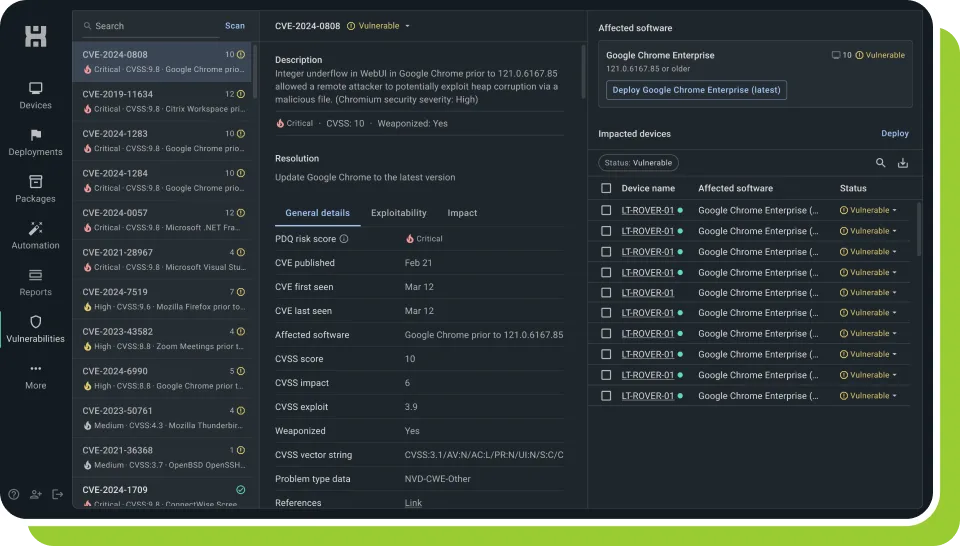Click the Critical fire icon in the description
960x546 pixels.
280,123
